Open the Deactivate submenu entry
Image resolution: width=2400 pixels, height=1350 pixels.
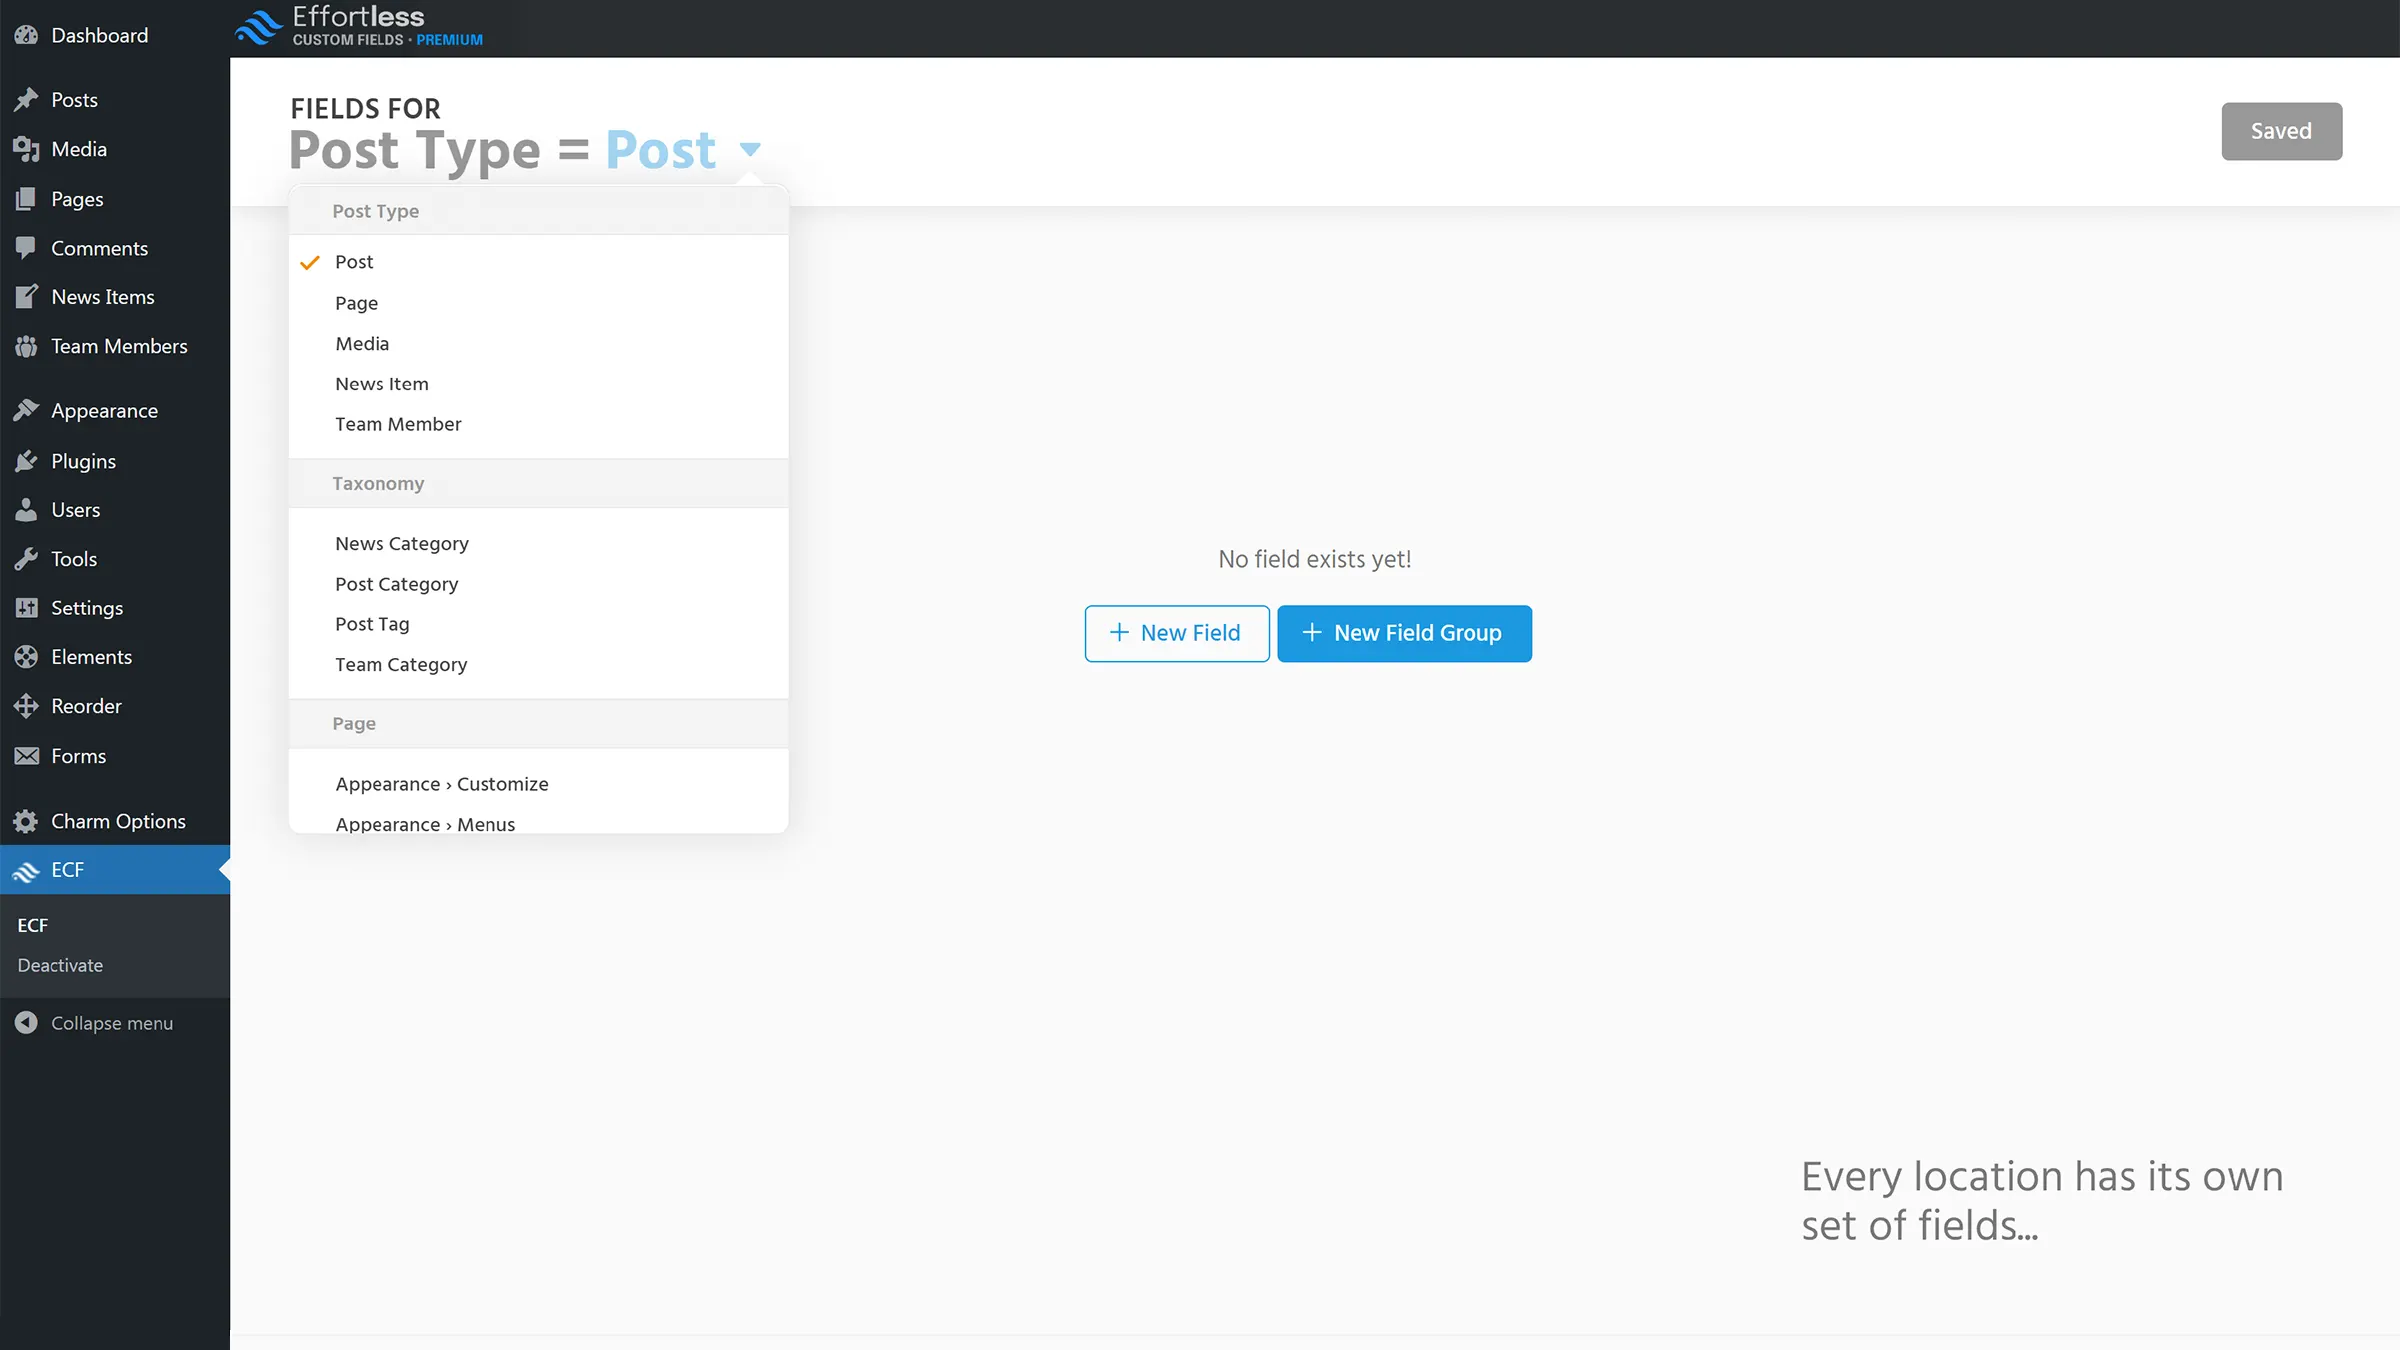60,965
